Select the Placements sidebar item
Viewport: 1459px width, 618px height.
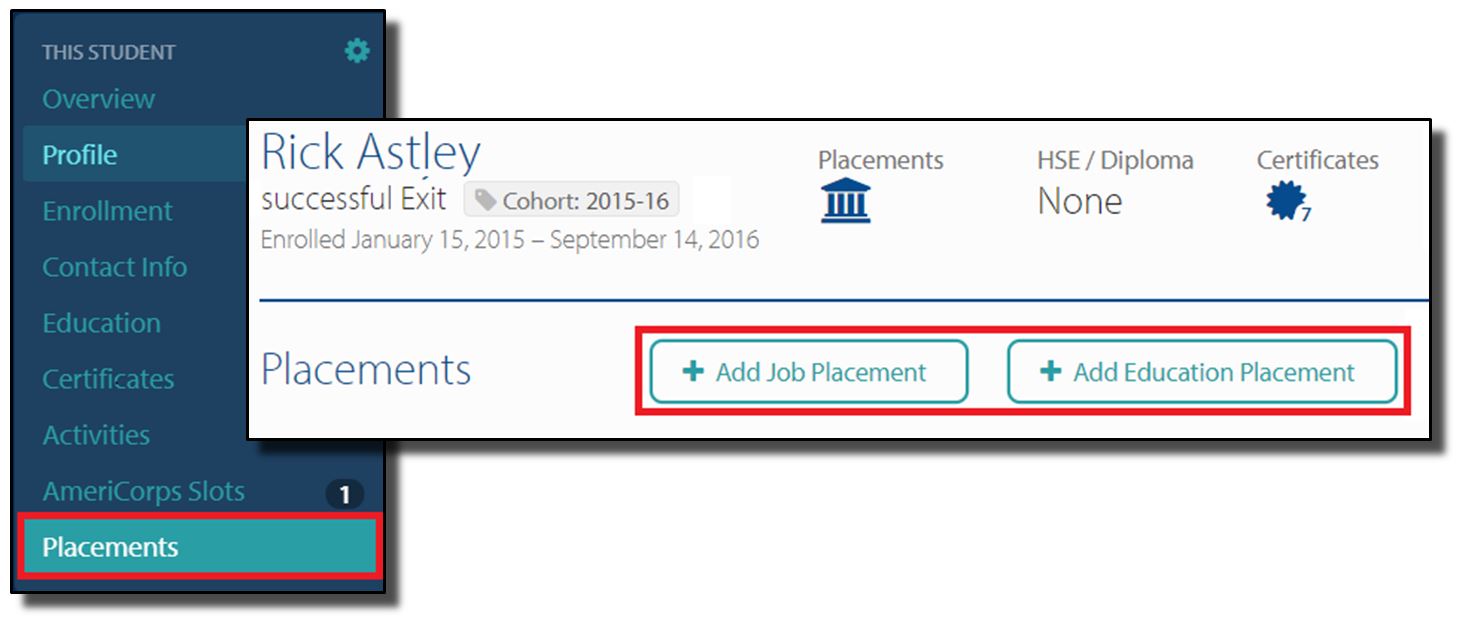click(x=110, y=547)
